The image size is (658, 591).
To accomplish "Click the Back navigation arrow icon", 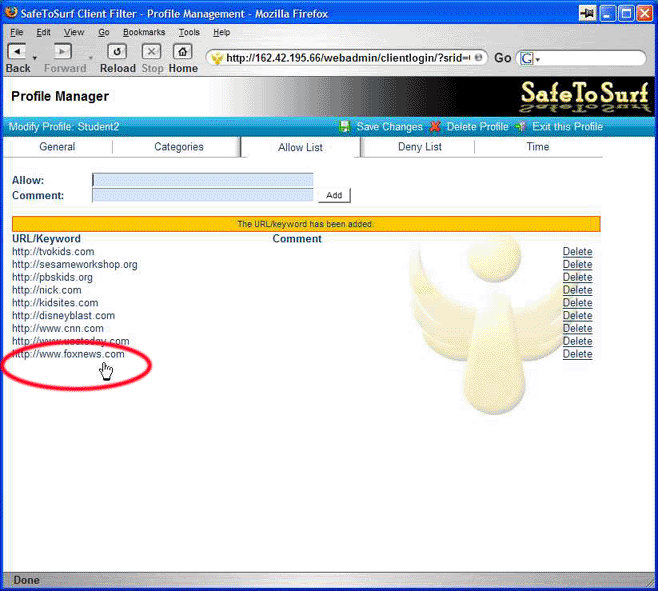I will click(x=17, y=51).
